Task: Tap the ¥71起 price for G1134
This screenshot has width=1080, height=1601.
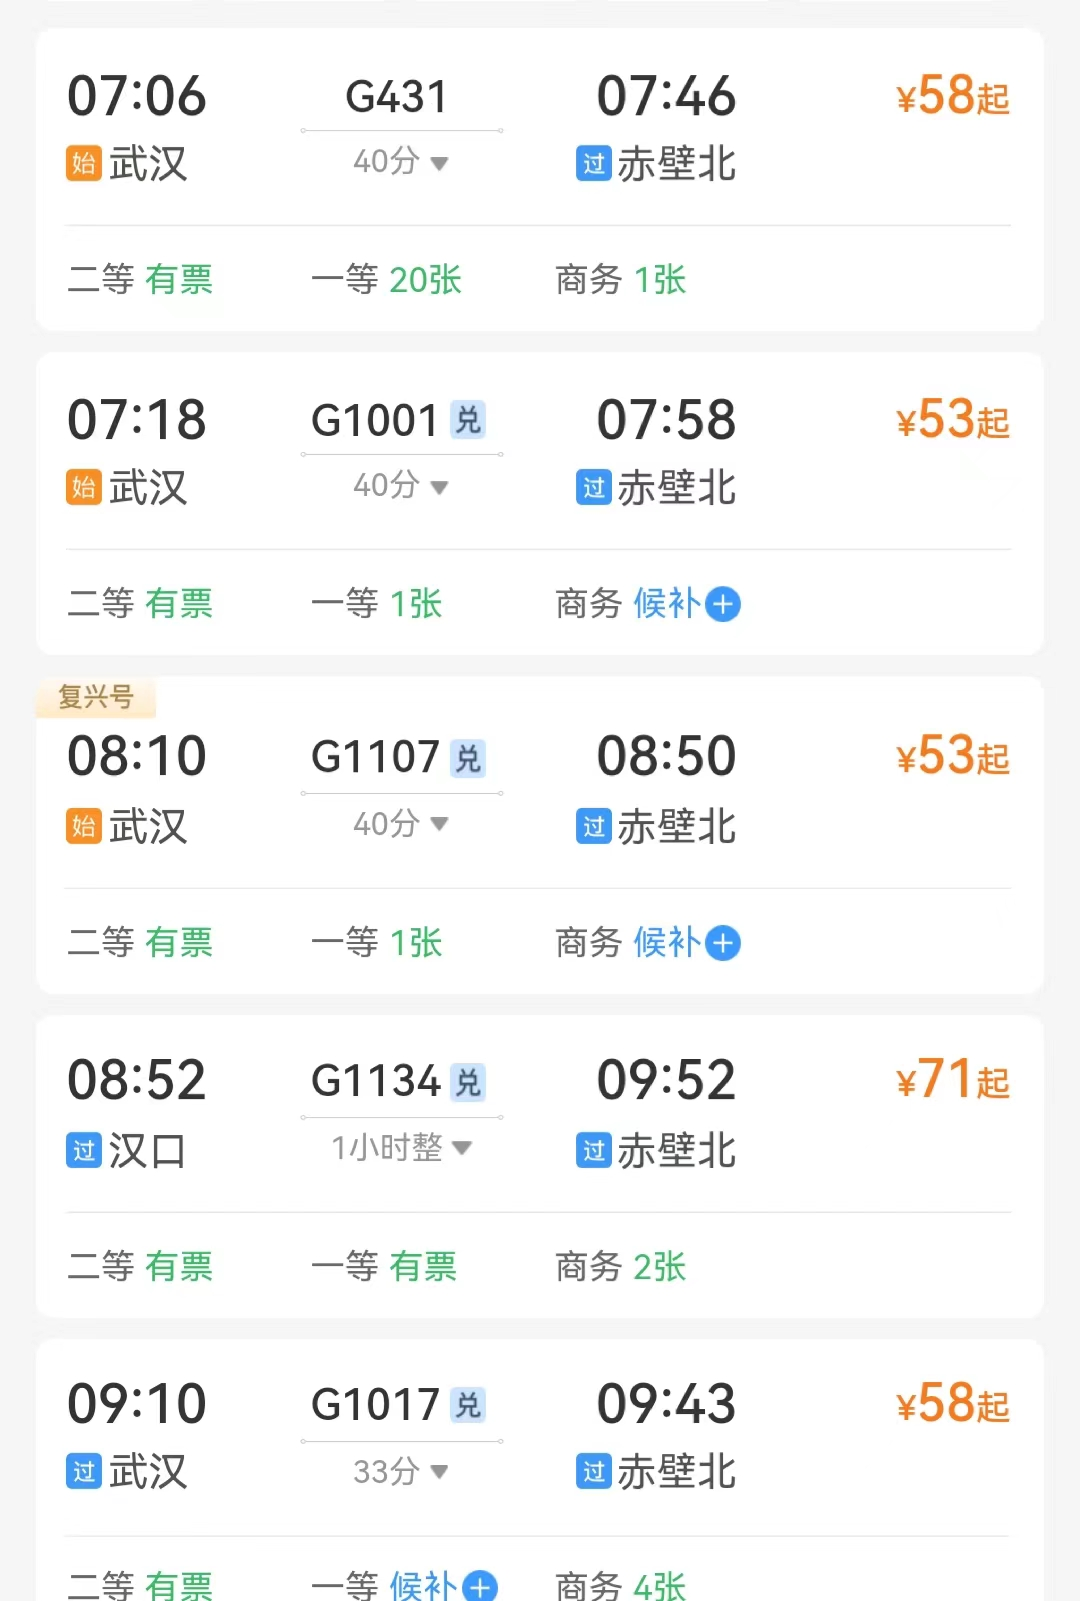Action: pyautogui.click(x=952, y=1080)
